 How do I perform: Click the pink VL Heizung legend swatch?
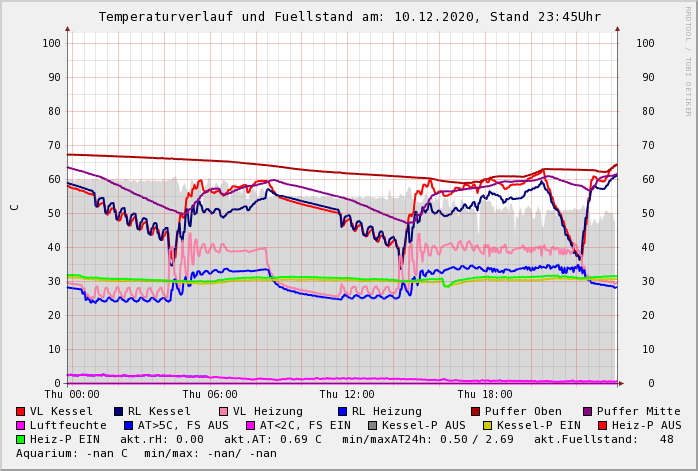point(223,411)
